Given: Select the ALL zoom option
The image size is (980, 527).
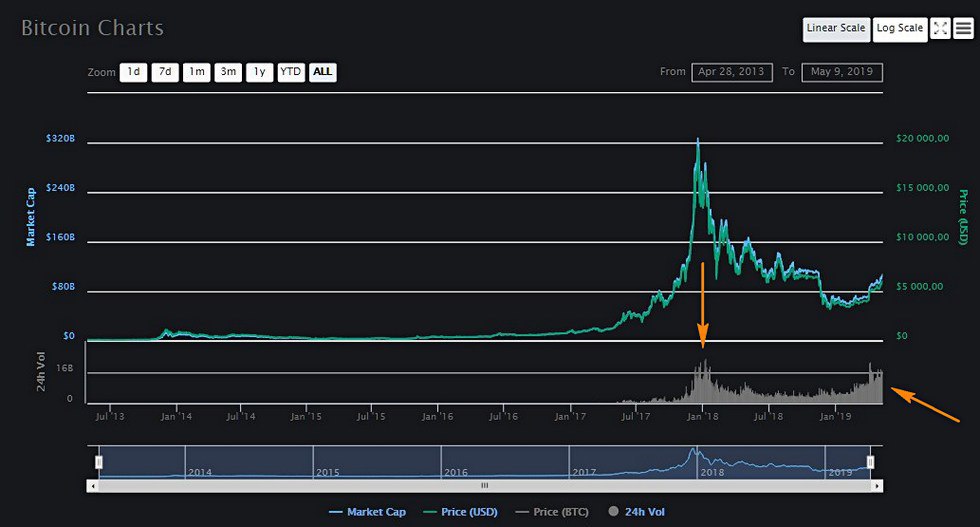Looking at the screenshot, I should (x=322, y=72).
